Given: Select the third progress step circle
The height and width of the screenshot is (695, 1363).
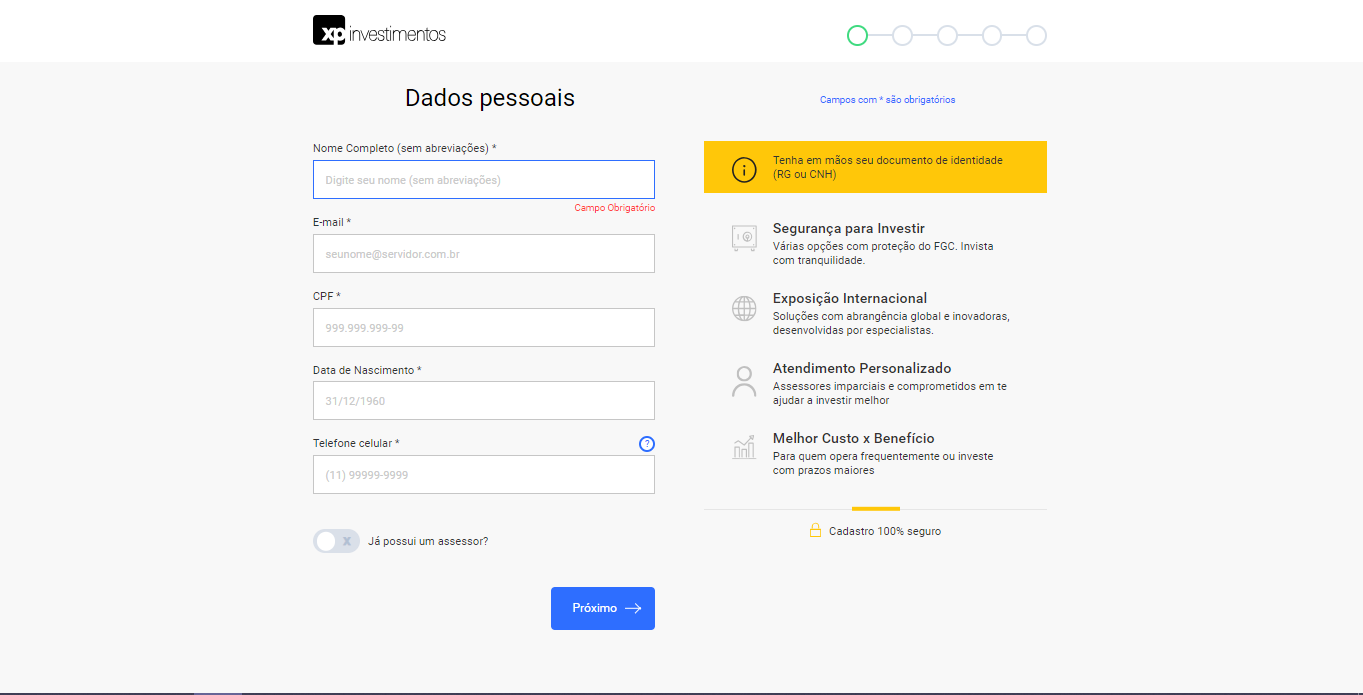Looking at the screenshot, I should [x=947, y=36].
